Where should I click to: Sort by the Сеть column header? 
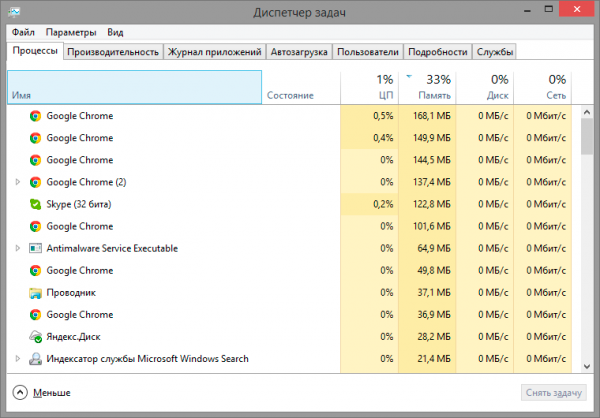543,87
